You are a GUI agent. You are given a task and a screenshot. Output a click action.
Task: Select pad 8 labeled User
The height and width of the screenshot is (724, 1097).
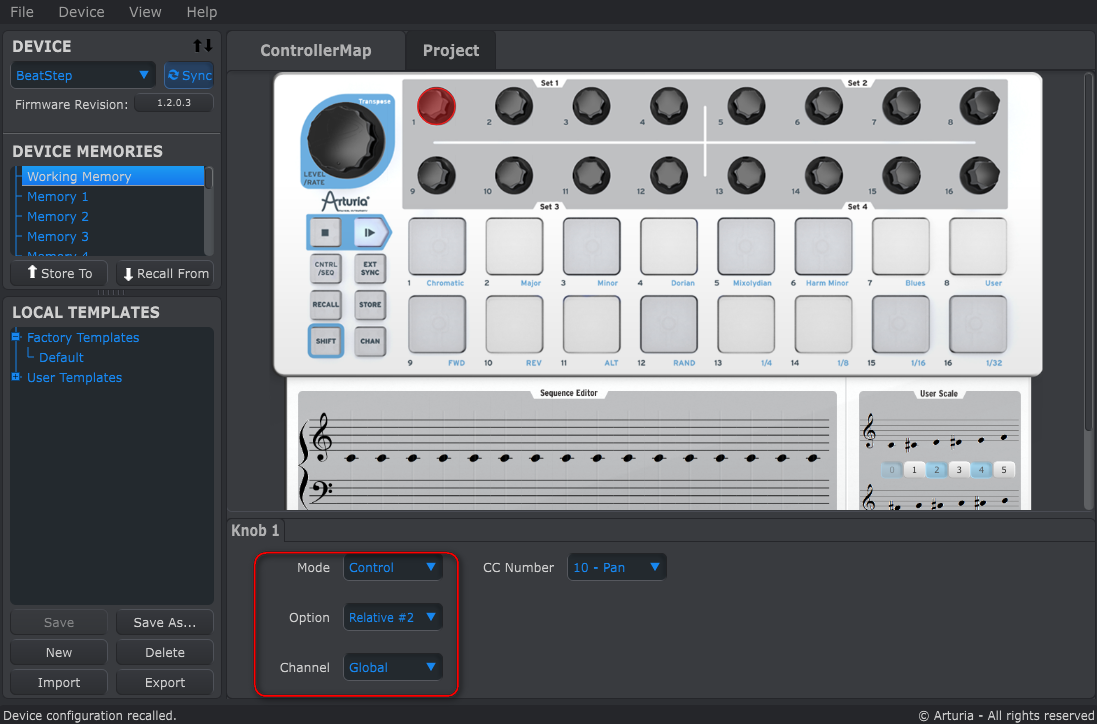coord(977,246)
